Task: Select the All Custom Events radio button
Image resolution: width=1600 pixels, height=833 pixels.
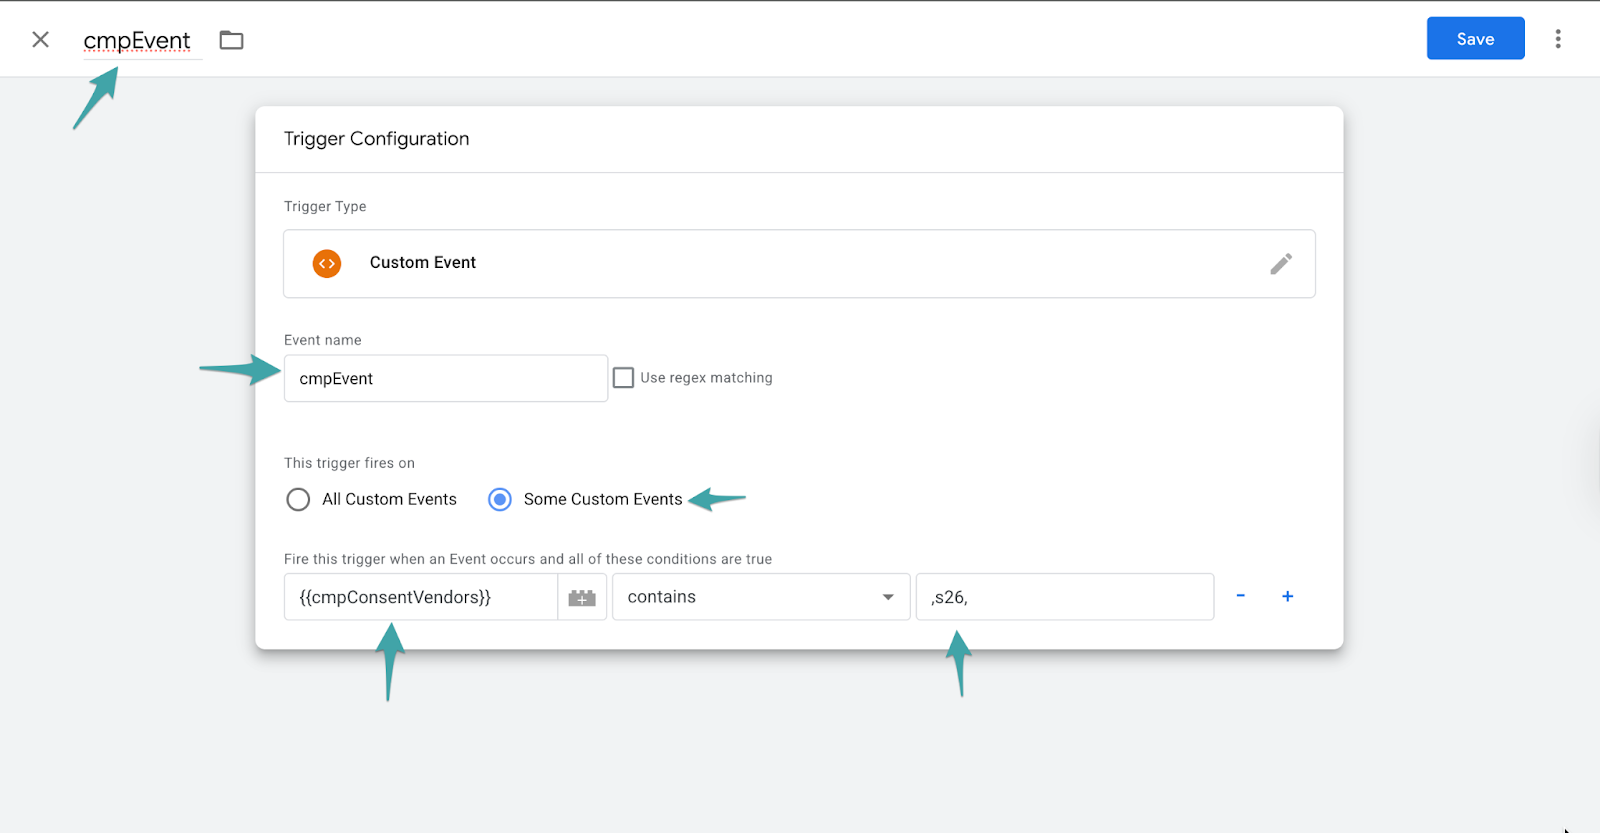Action: (298, 499)
